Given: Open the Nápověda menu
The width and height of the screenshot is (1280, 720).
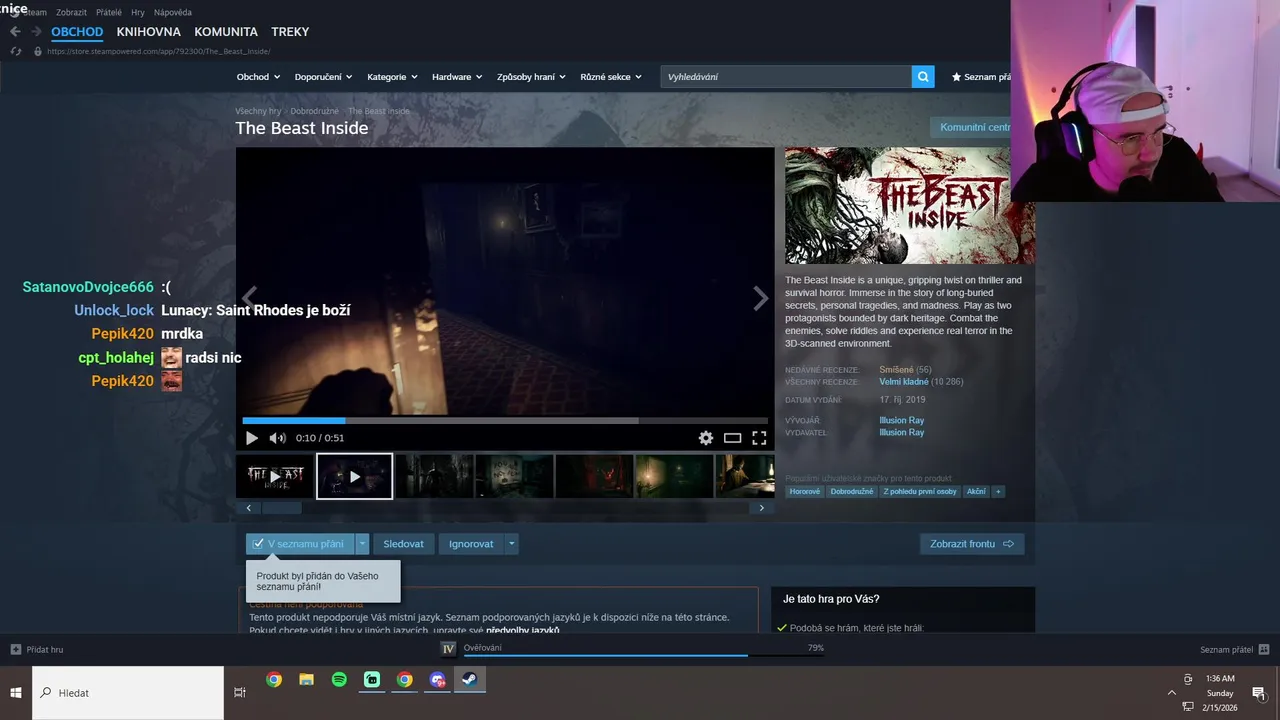Looking at the screenshot, I should (x=172, y=12).
